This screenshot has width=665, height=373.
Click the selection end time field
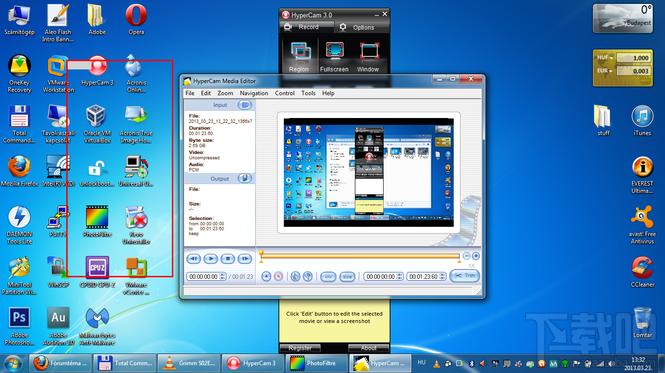(x=426, y=277)
